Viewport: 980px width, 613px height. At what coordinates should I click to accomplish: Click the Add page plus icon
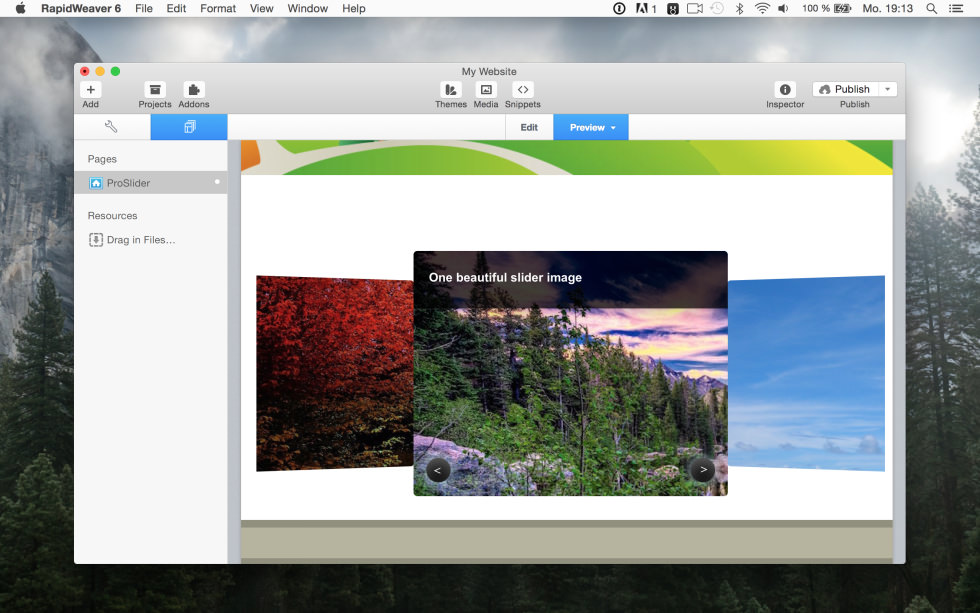click(x=91, y=90)
